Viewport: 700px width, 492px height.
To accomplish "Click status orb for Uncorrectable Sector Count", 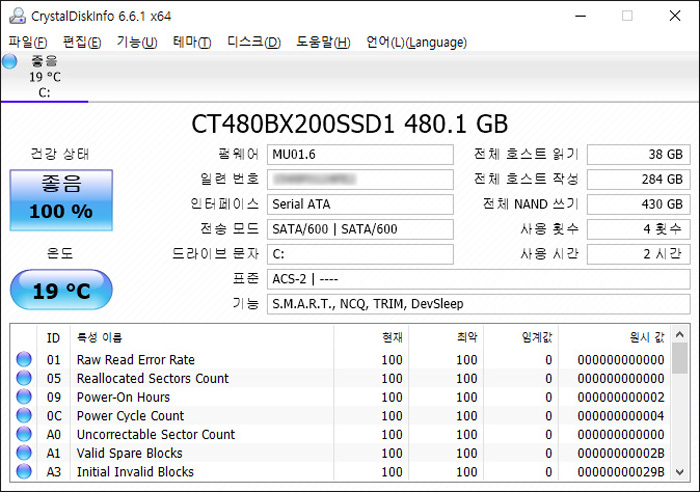I will [24, 434].
